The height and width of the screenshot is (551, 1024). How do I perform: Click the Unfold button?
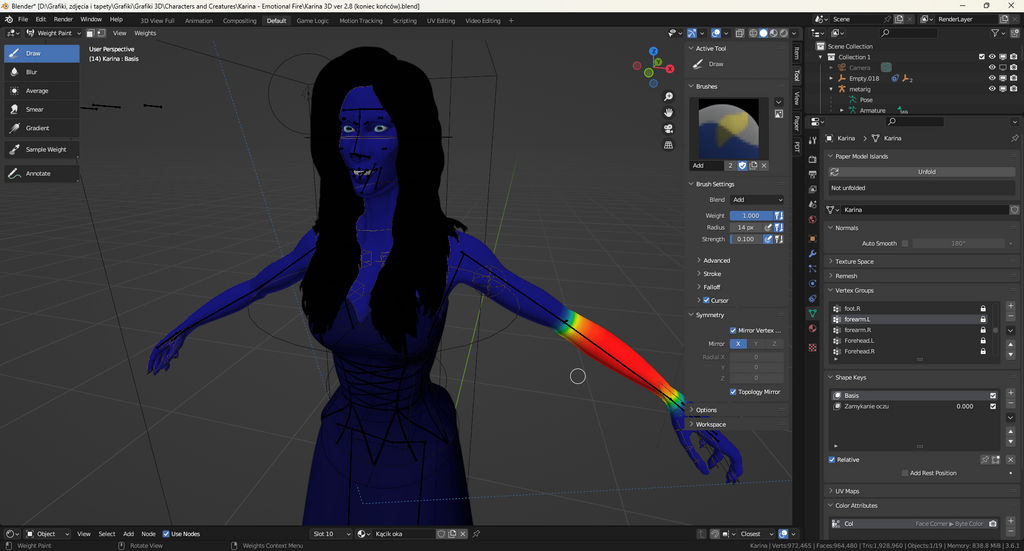click(927, 172)
